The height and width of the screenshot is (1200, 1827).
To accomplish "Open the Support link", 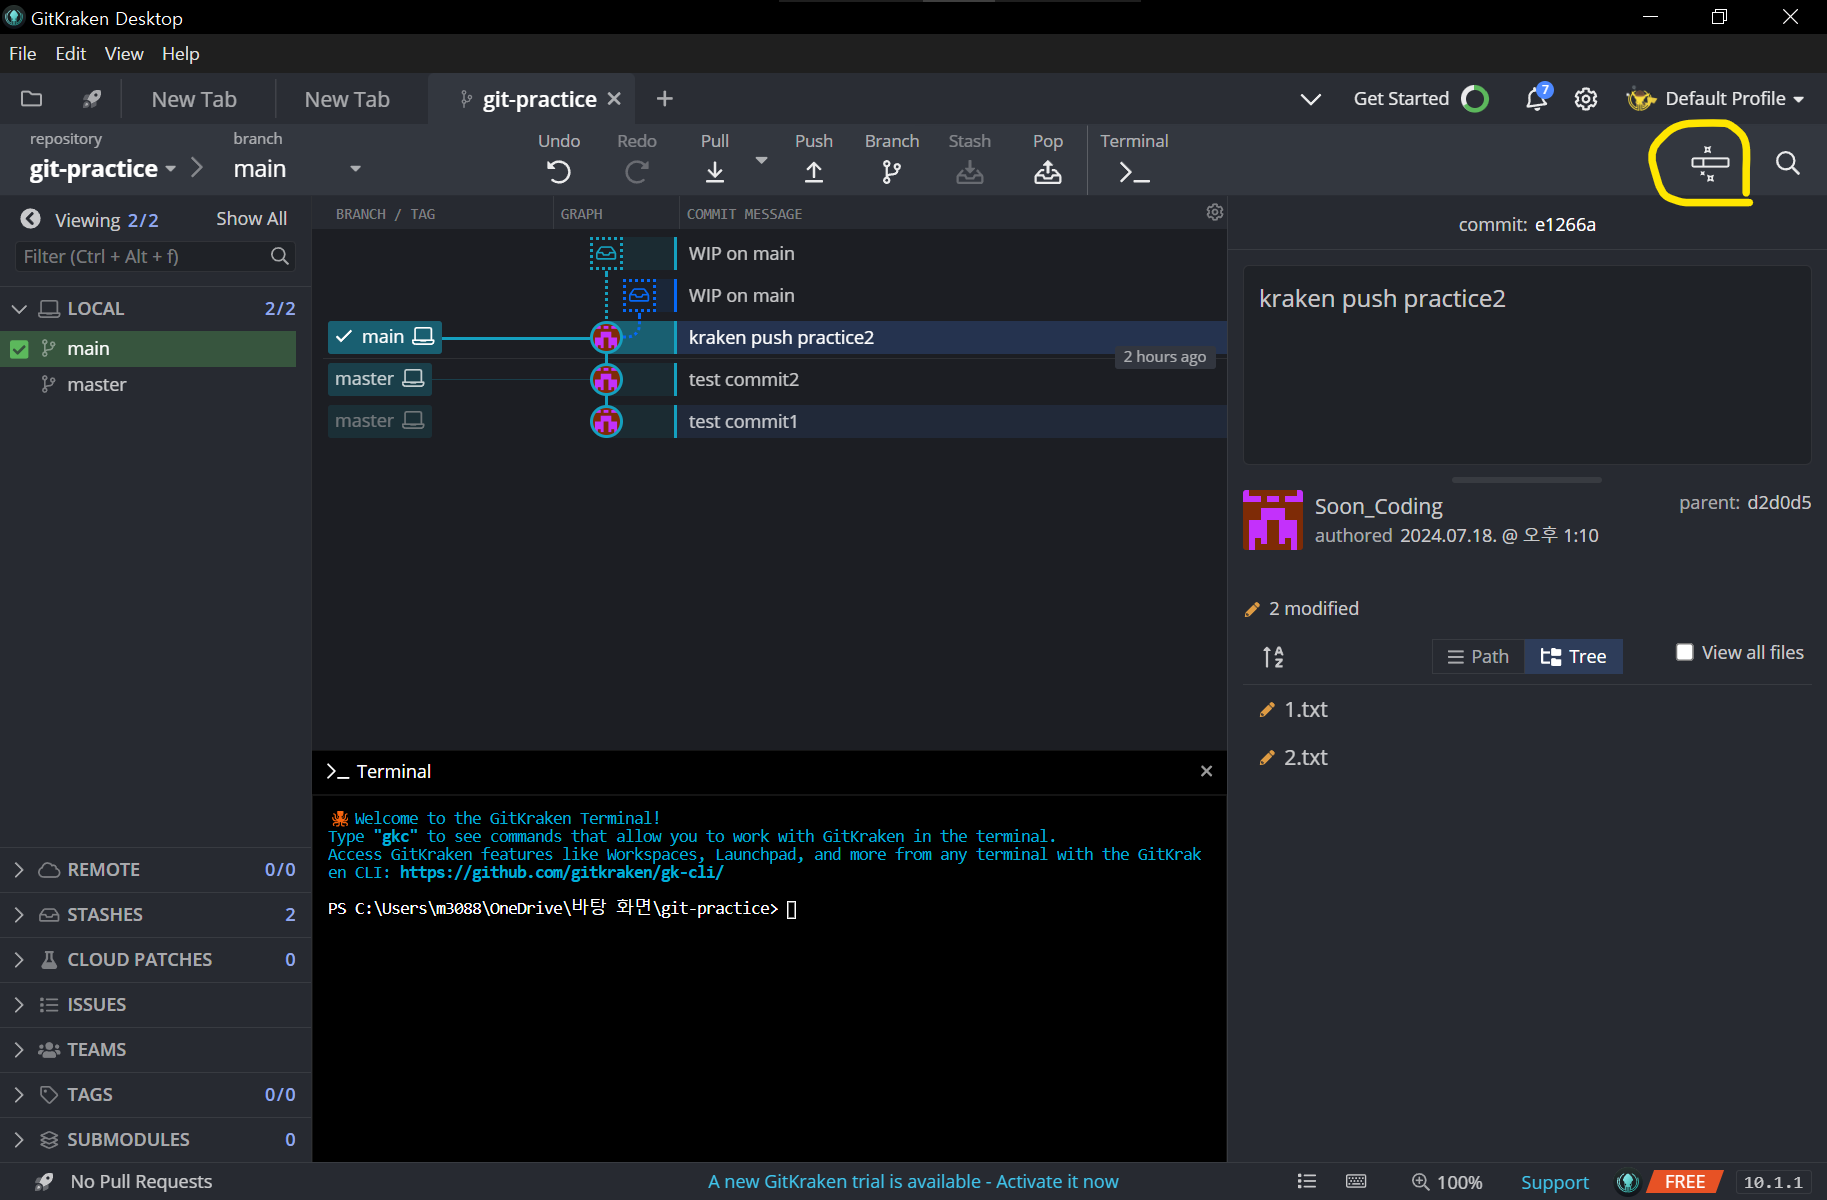I will (x=1554, y=1182).
